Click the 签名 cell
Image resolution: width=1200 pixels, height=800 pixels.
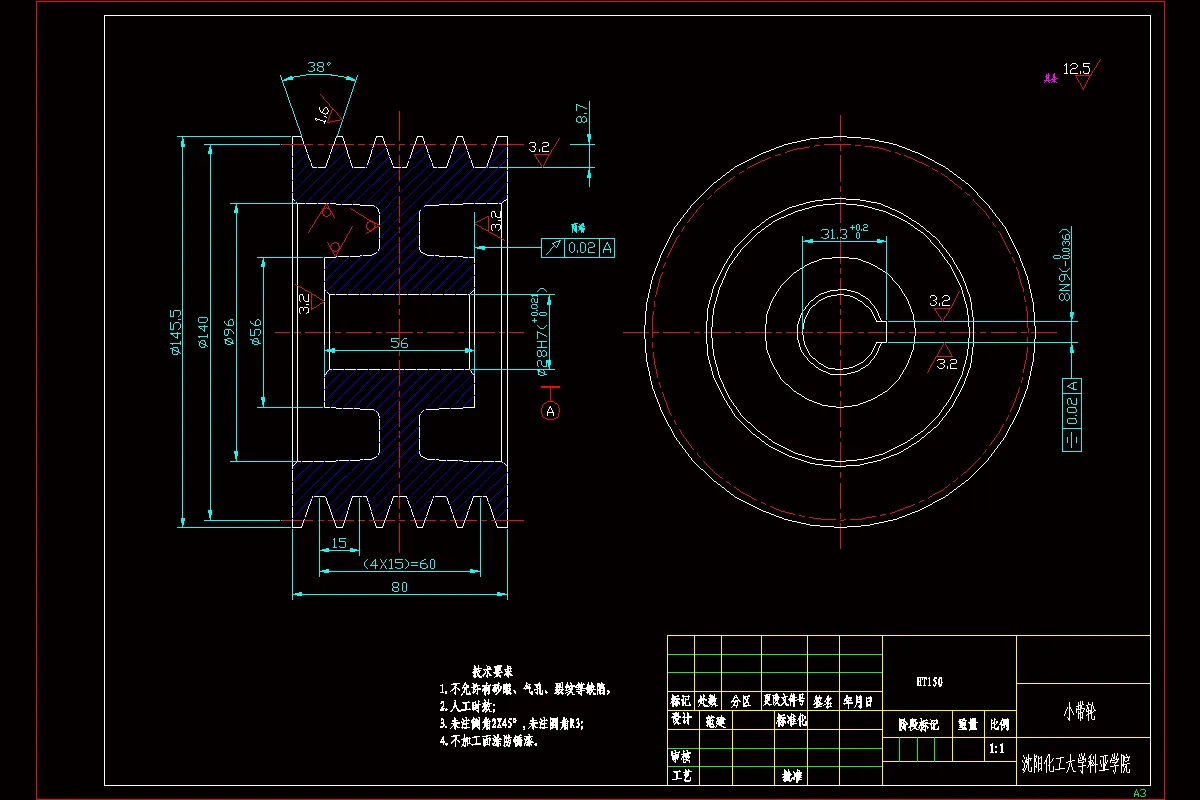pos(823,701)
